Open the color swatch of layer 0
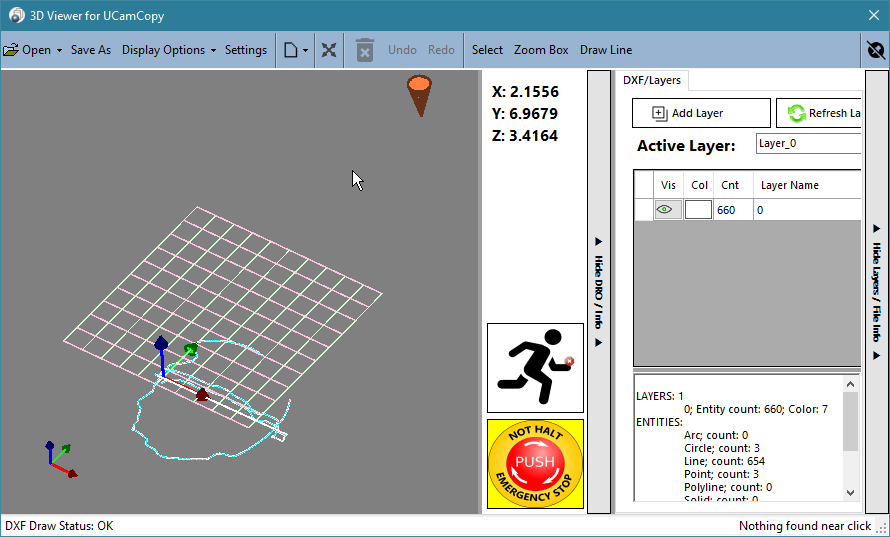The image size is (890, 537). click(x=698, y=209)
